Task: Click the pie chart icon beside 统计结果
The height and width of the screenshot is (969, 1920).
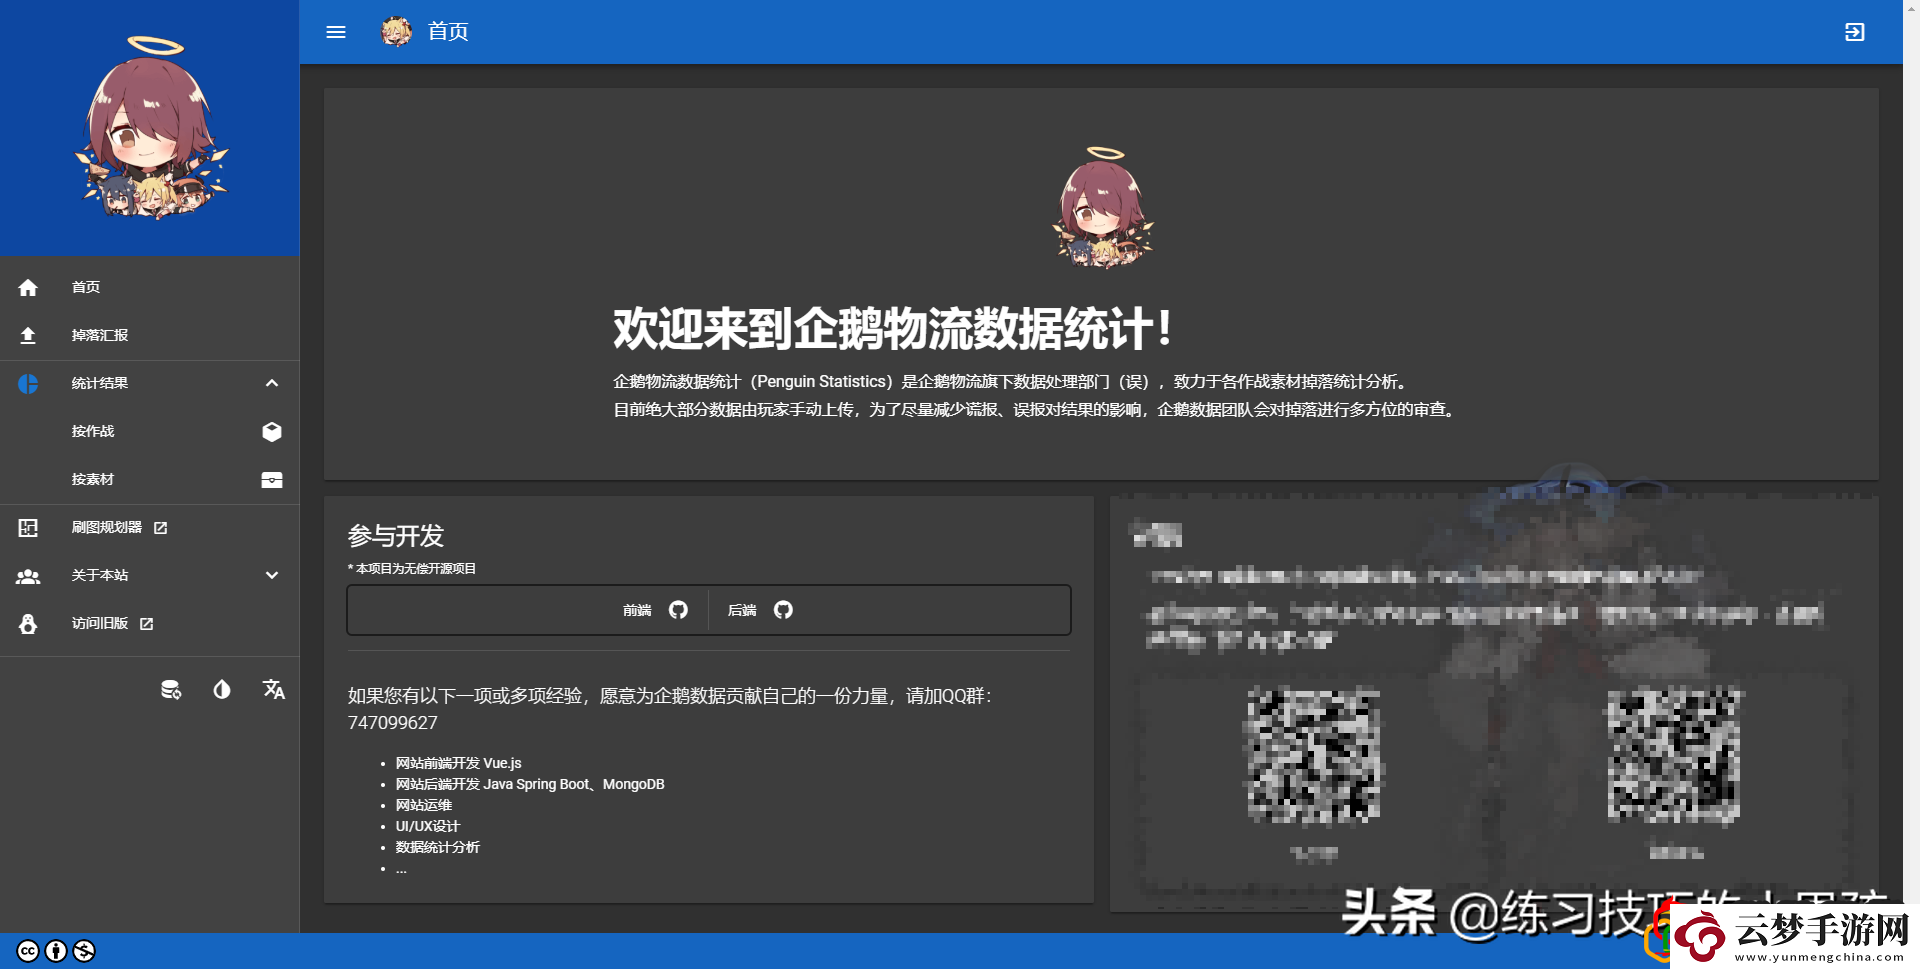Action: 28,384
